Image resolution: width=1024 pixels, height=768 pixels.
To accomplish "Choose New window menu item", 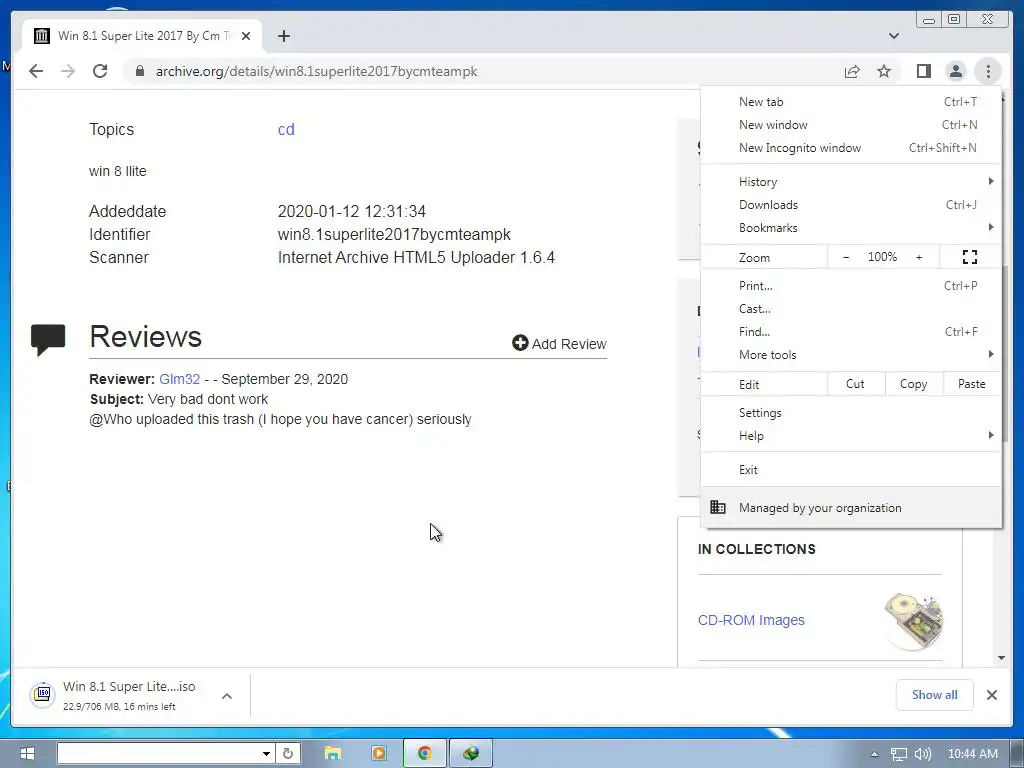I will pos(851,125).
